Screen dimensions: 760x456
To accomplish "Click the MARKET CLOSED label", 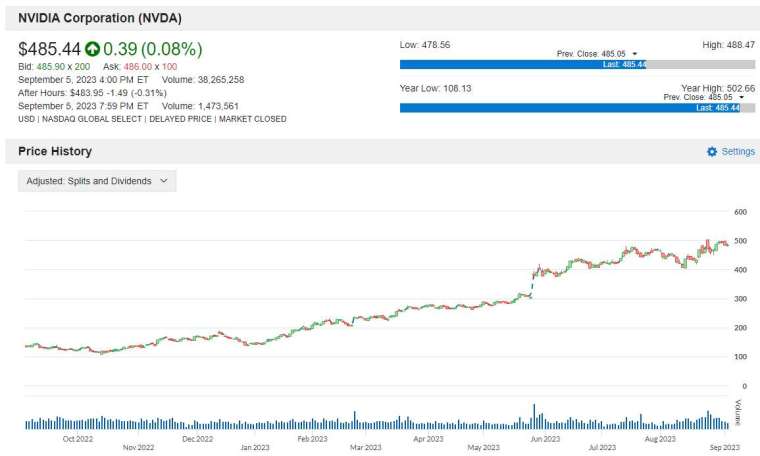I will click(253, 119).
